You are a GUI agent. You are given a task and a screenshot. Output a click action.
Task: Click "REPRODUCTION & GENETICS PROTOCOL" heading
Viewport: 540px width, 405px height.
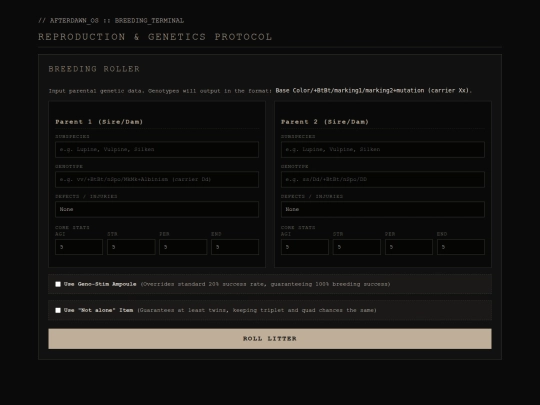[155, 37]
